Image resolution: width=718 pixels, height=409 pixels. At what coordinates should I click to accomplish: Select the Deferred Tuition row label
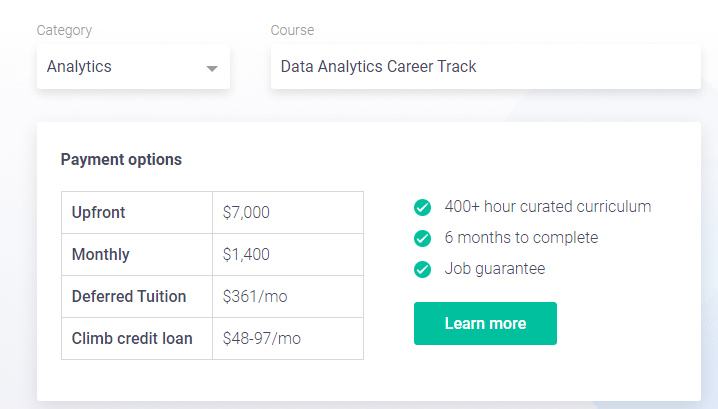[129, 296]
